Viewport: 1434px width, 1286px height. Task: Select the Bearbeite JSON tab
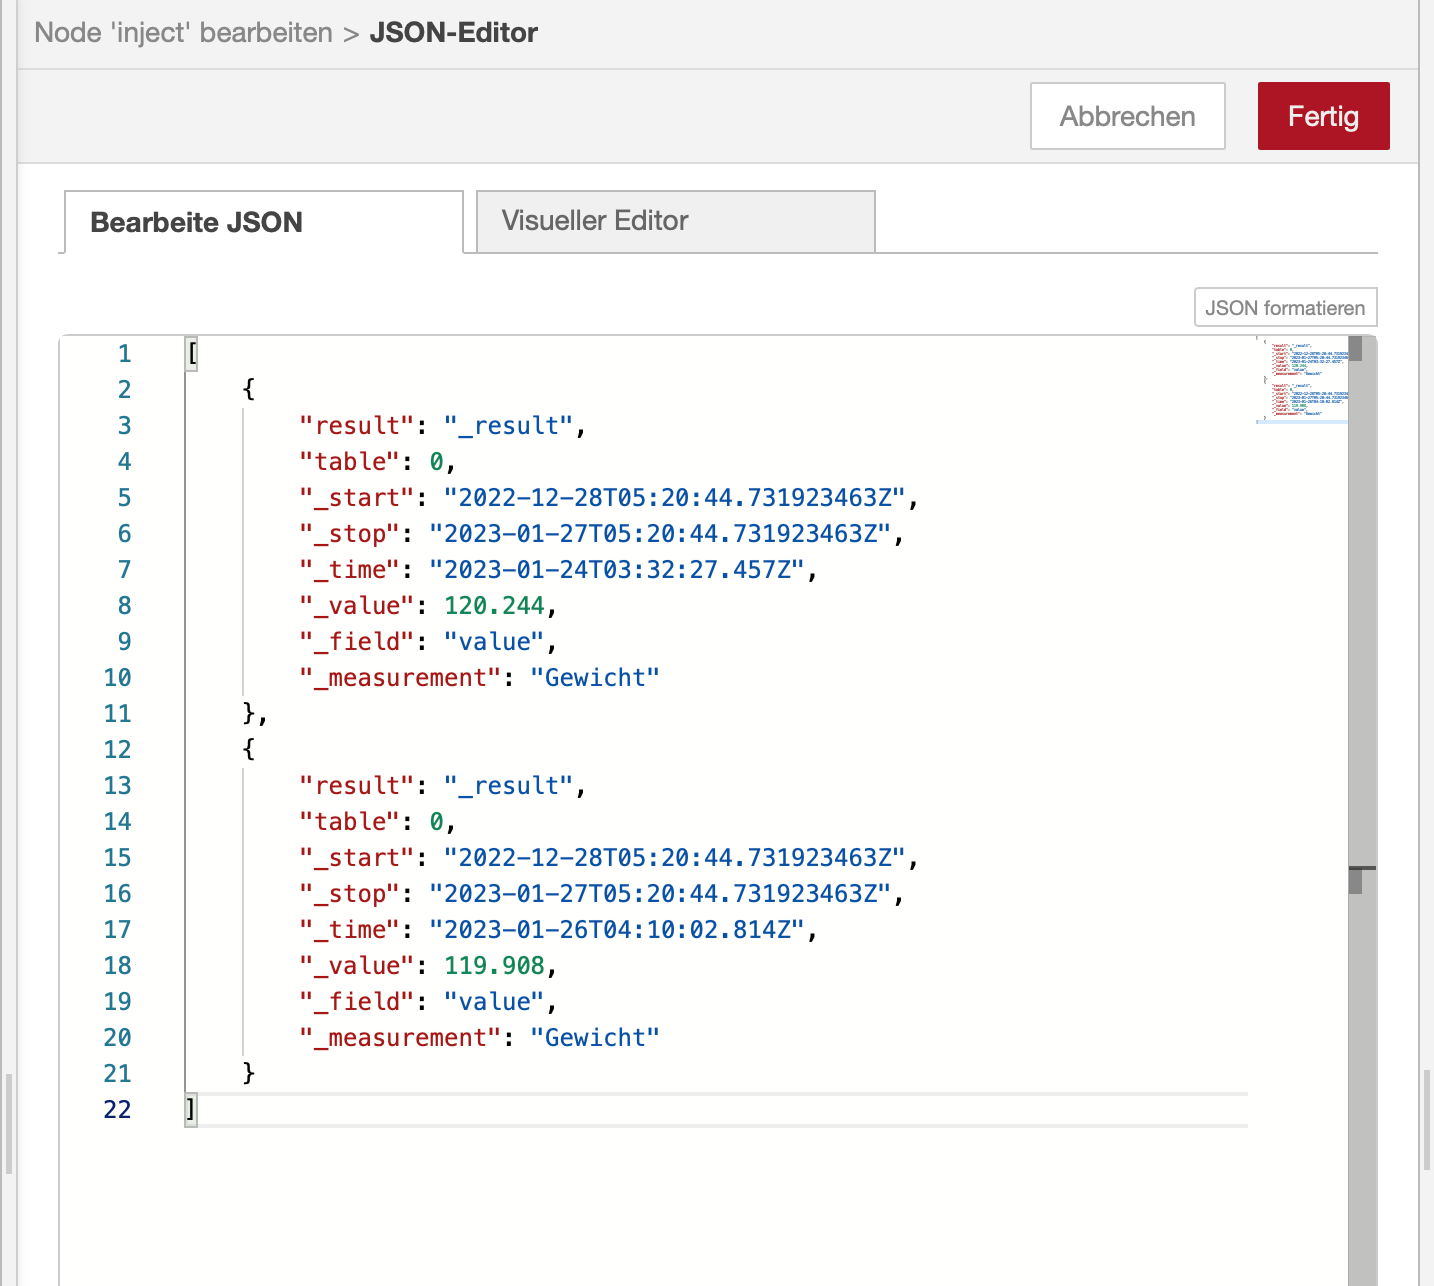[264, 221]
